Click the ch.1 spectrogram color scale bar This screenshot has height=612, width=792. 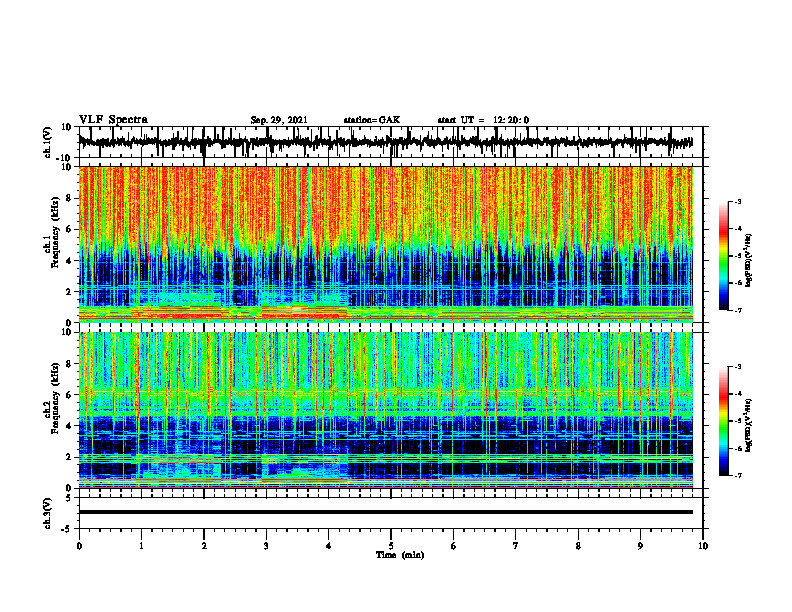coord(723,256)
